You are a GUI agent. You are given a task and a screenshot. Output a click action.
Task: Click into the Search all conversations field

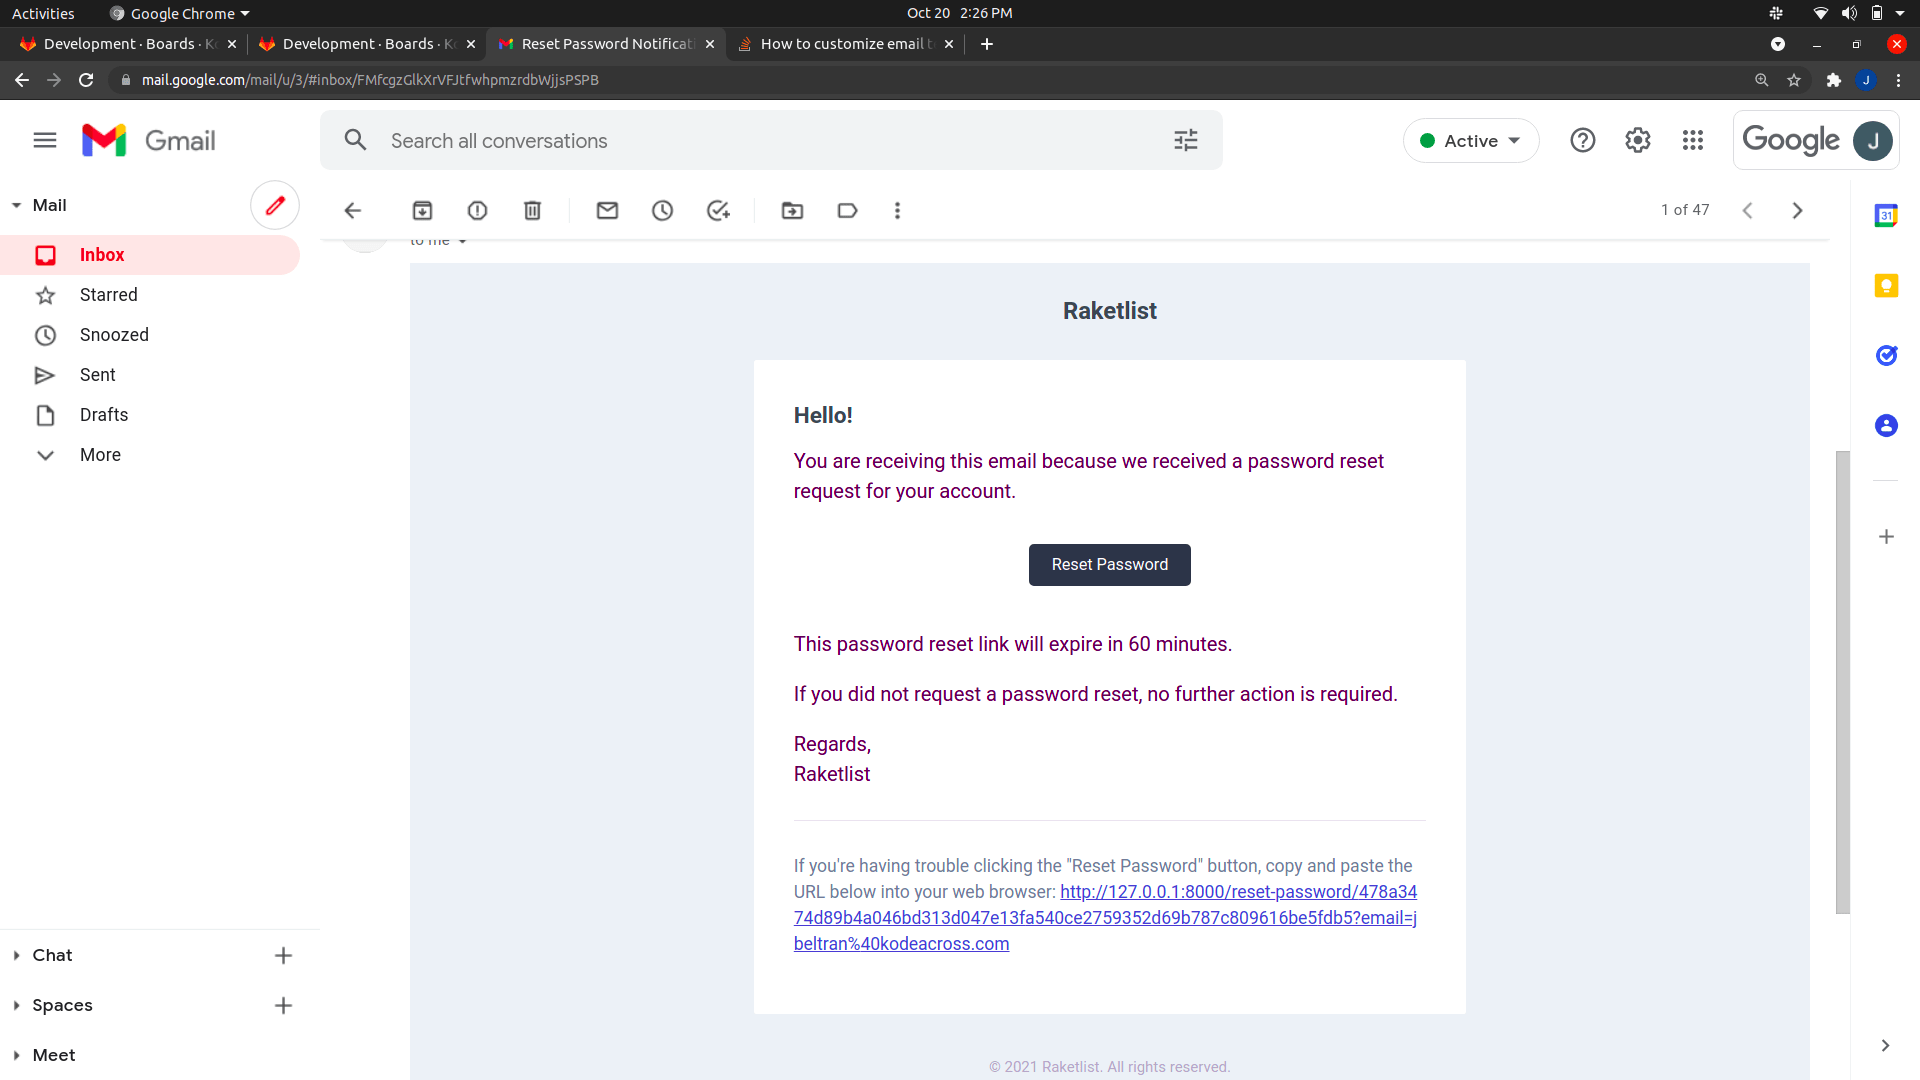pyautogui.click(x=770, y=140)
